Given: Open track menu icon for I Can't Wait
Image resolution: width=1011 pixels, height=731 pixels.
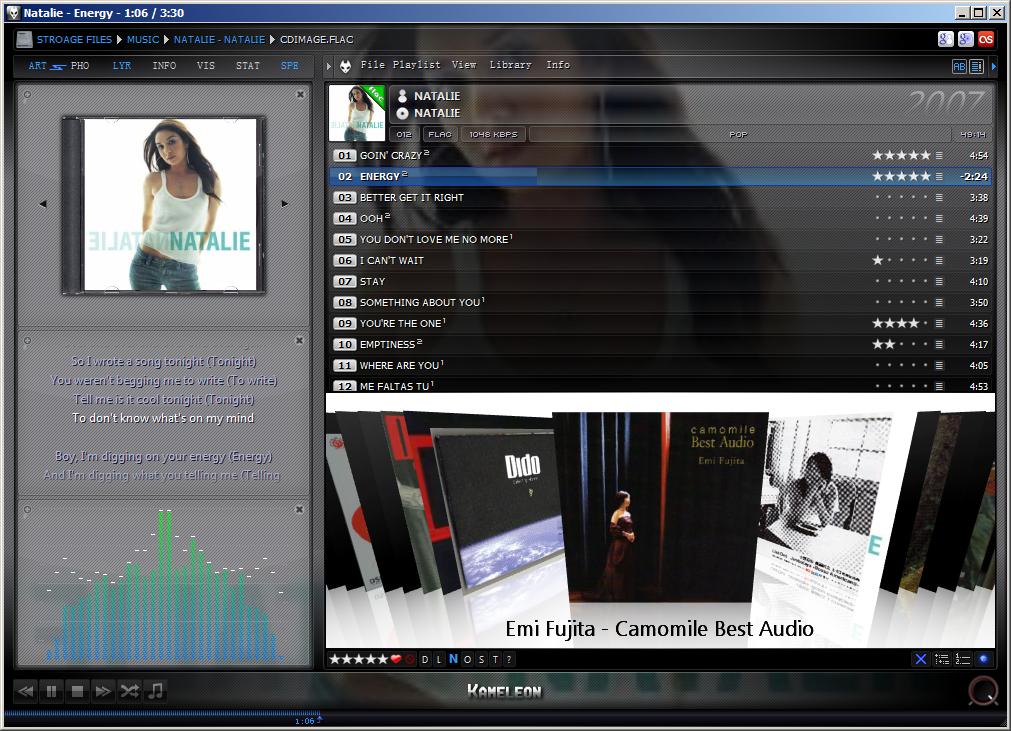Looking at the screenshot, I should (939, 260).
